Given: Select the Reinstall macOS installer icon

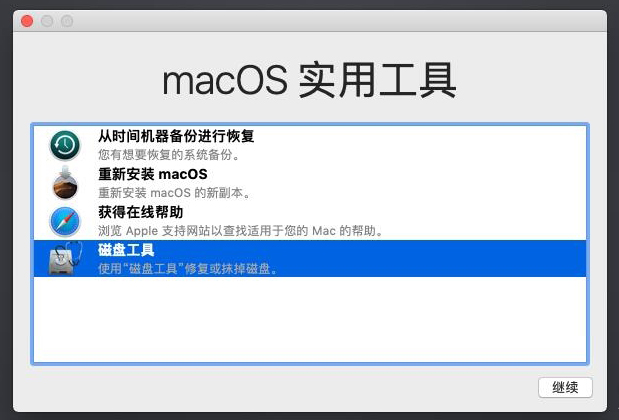Looking at the screenshot, I should click(65, 183).
